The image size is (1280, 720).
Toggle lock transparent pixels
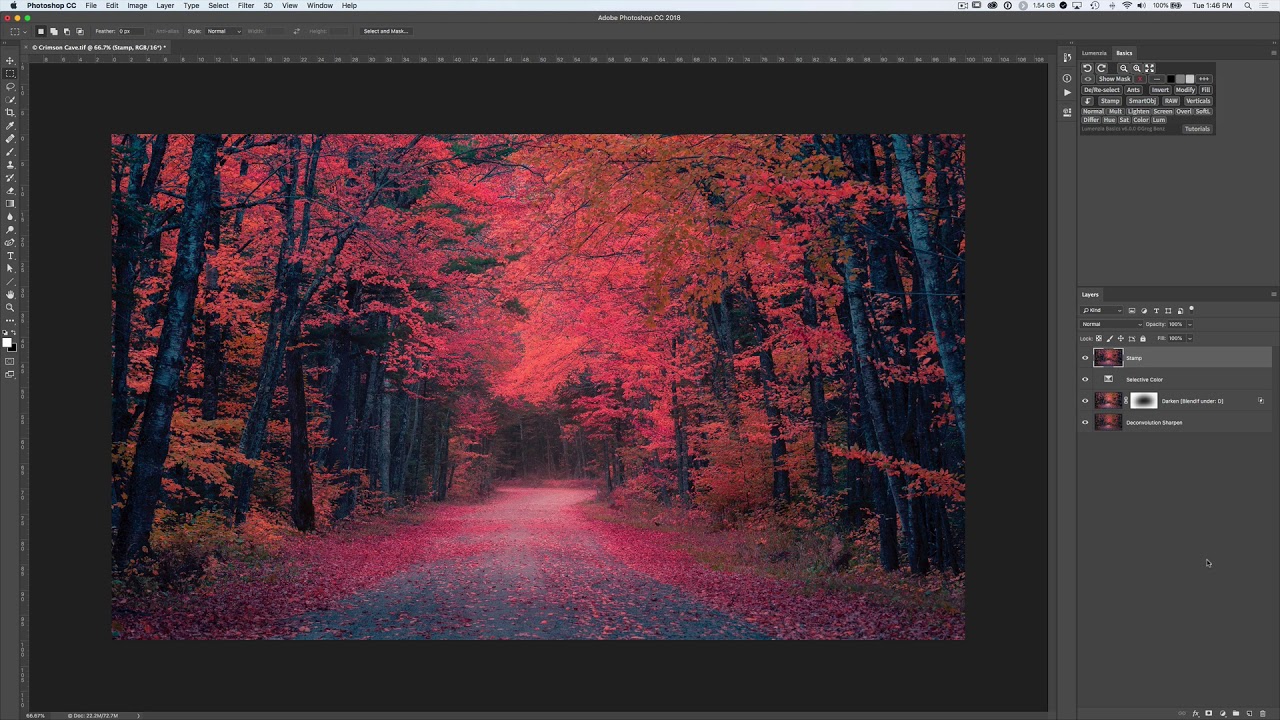(1099, 338)
